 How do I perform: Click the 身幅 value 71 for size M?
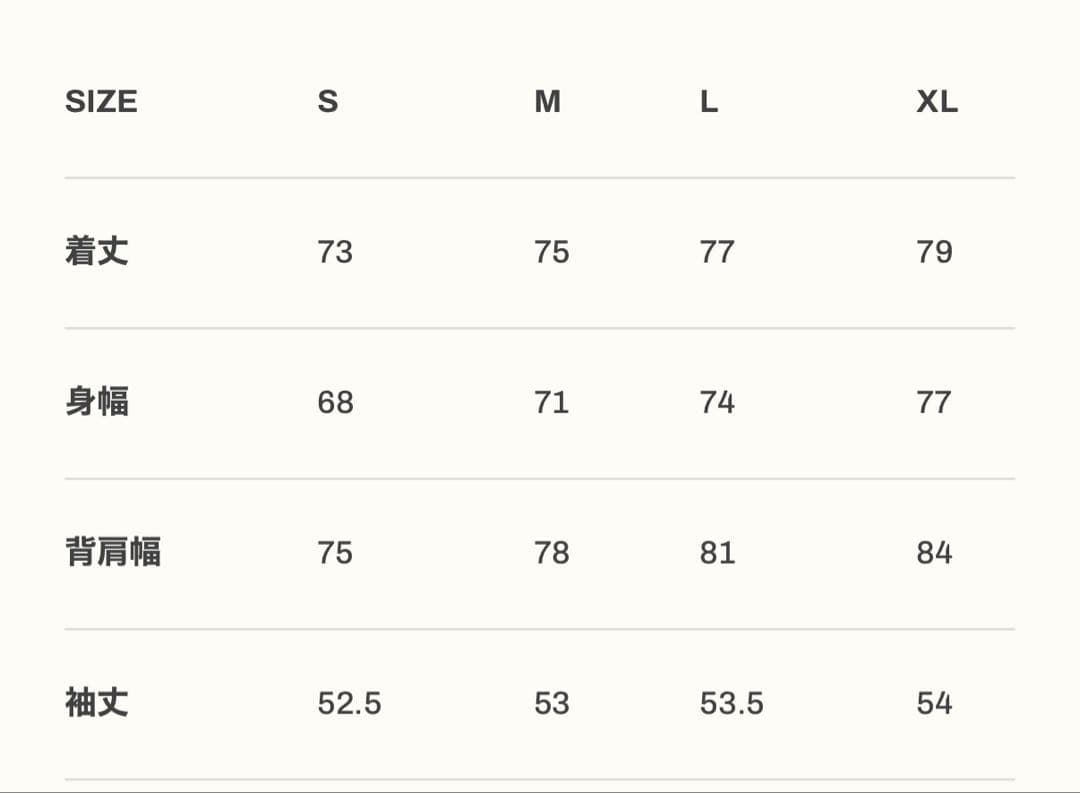[551, 403]
